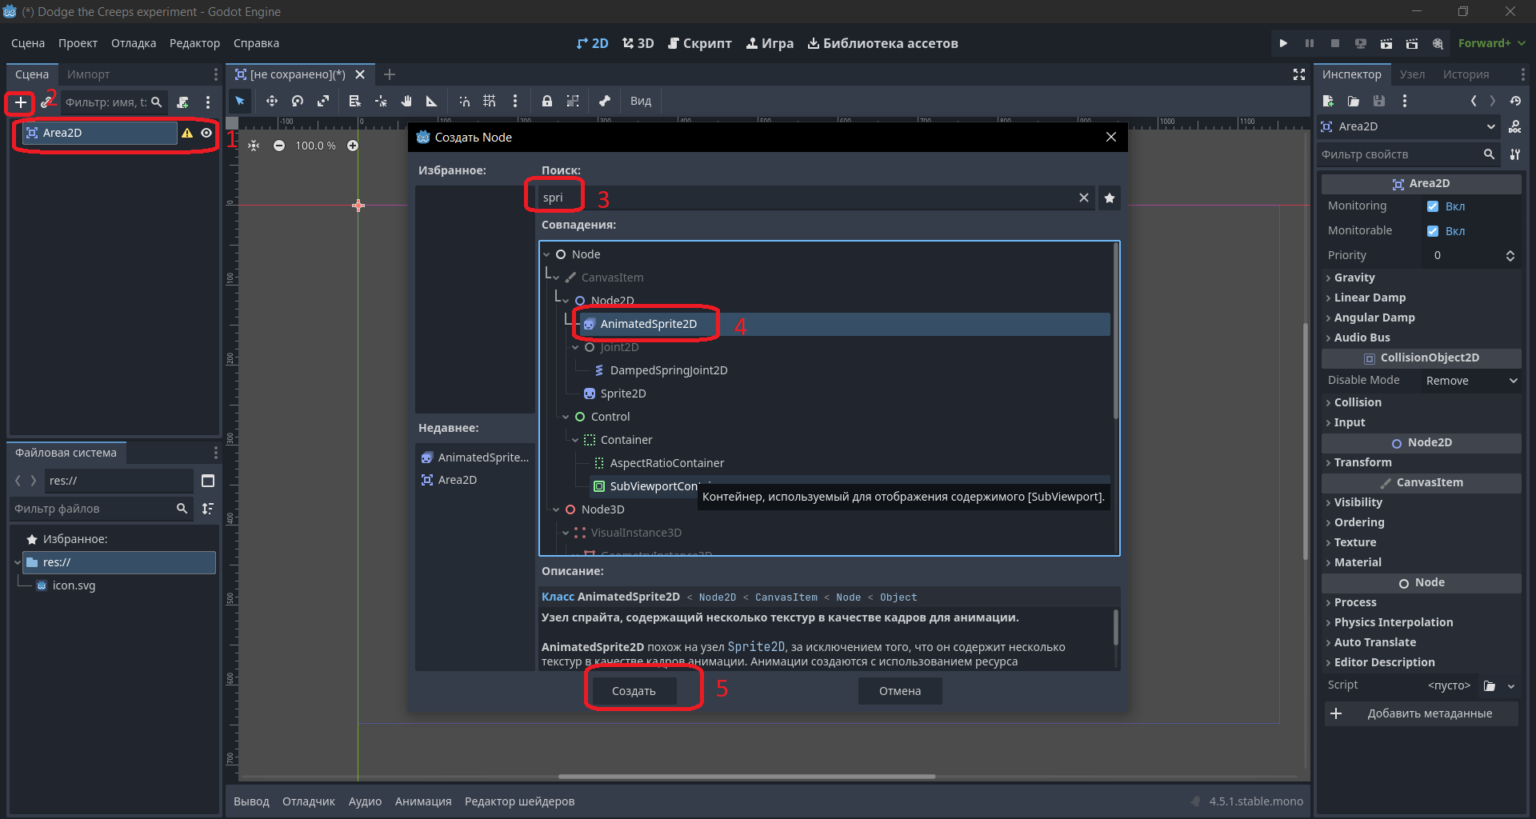This screenshot has height=819, width=1536.
Task: Toggle the Area2D node visibility eye
Action: tap(206, 133)
